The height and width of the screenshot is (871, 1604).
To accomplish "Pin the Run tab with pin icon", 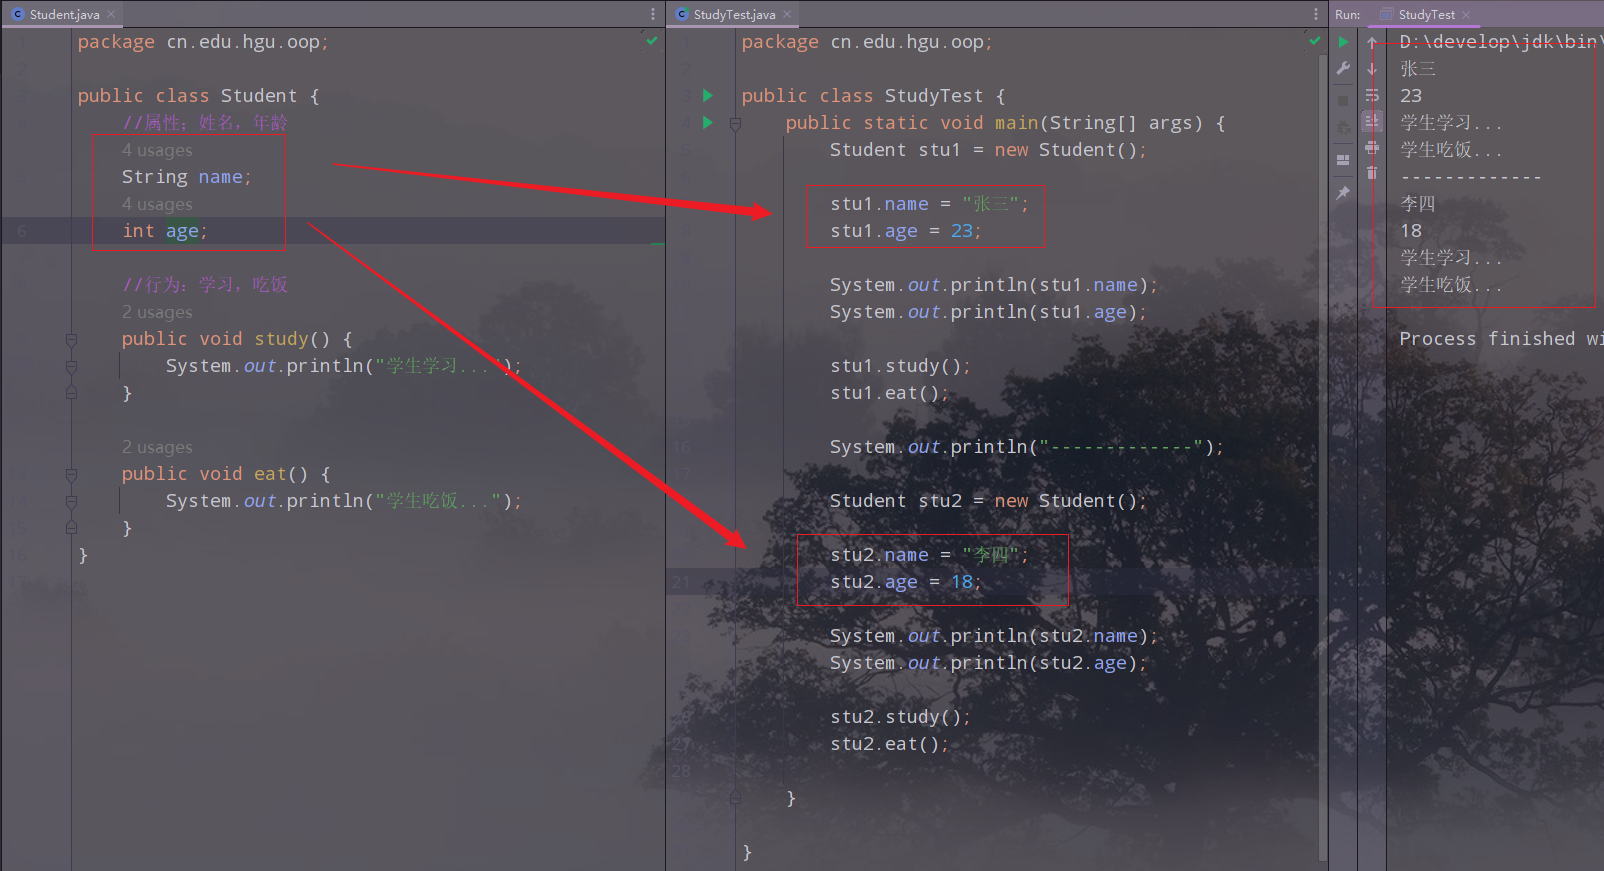I will tap(1343, 193).
